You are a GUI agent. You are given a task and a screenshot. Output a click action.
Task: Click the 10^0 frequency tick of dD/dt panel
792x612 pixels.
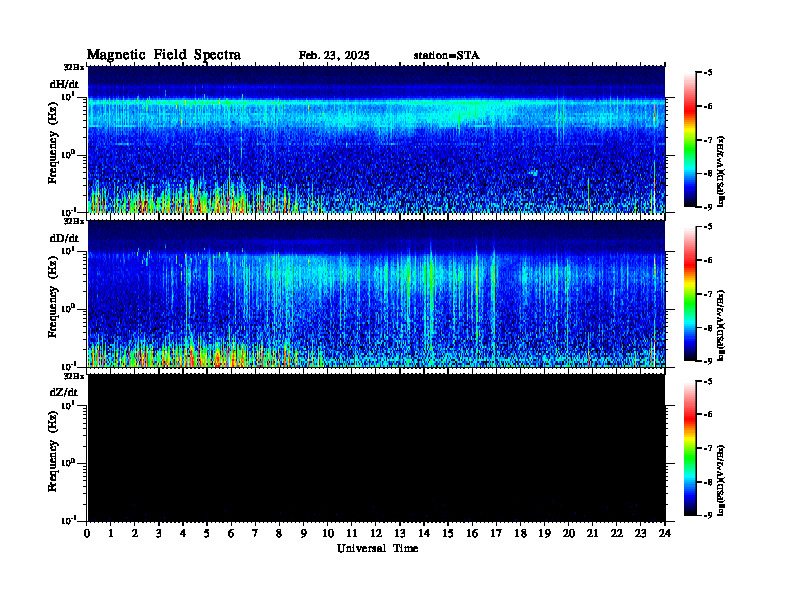[x=68, y=309]
